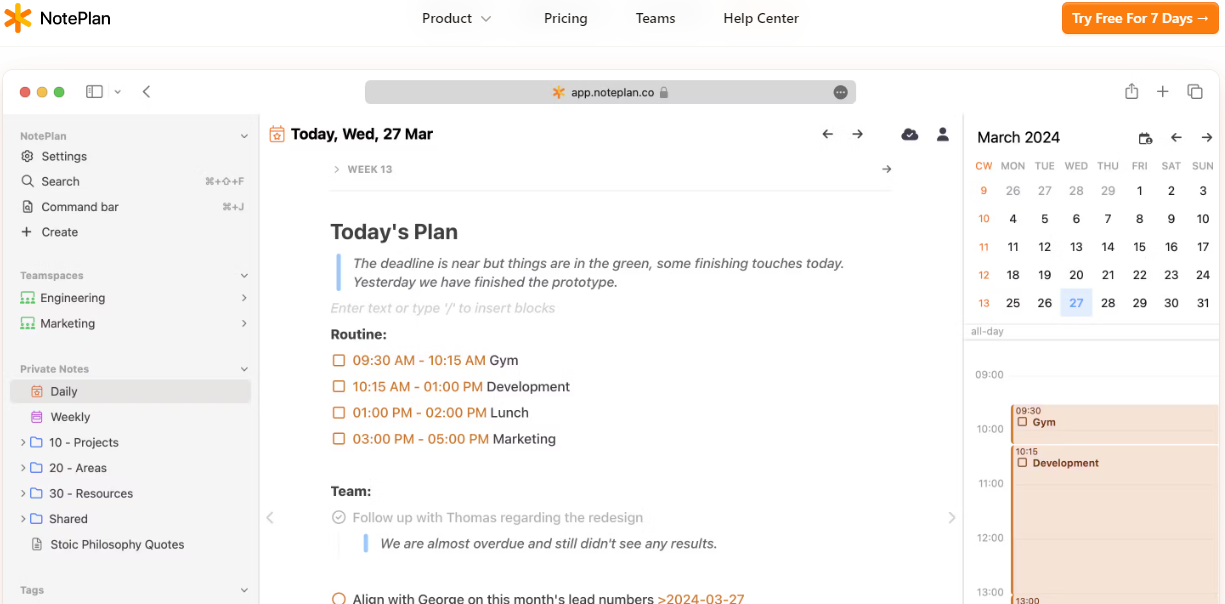The image size is (1225, 604).
Task: Follow the 2024-03-27 note link
Action: tap(701, 598)
